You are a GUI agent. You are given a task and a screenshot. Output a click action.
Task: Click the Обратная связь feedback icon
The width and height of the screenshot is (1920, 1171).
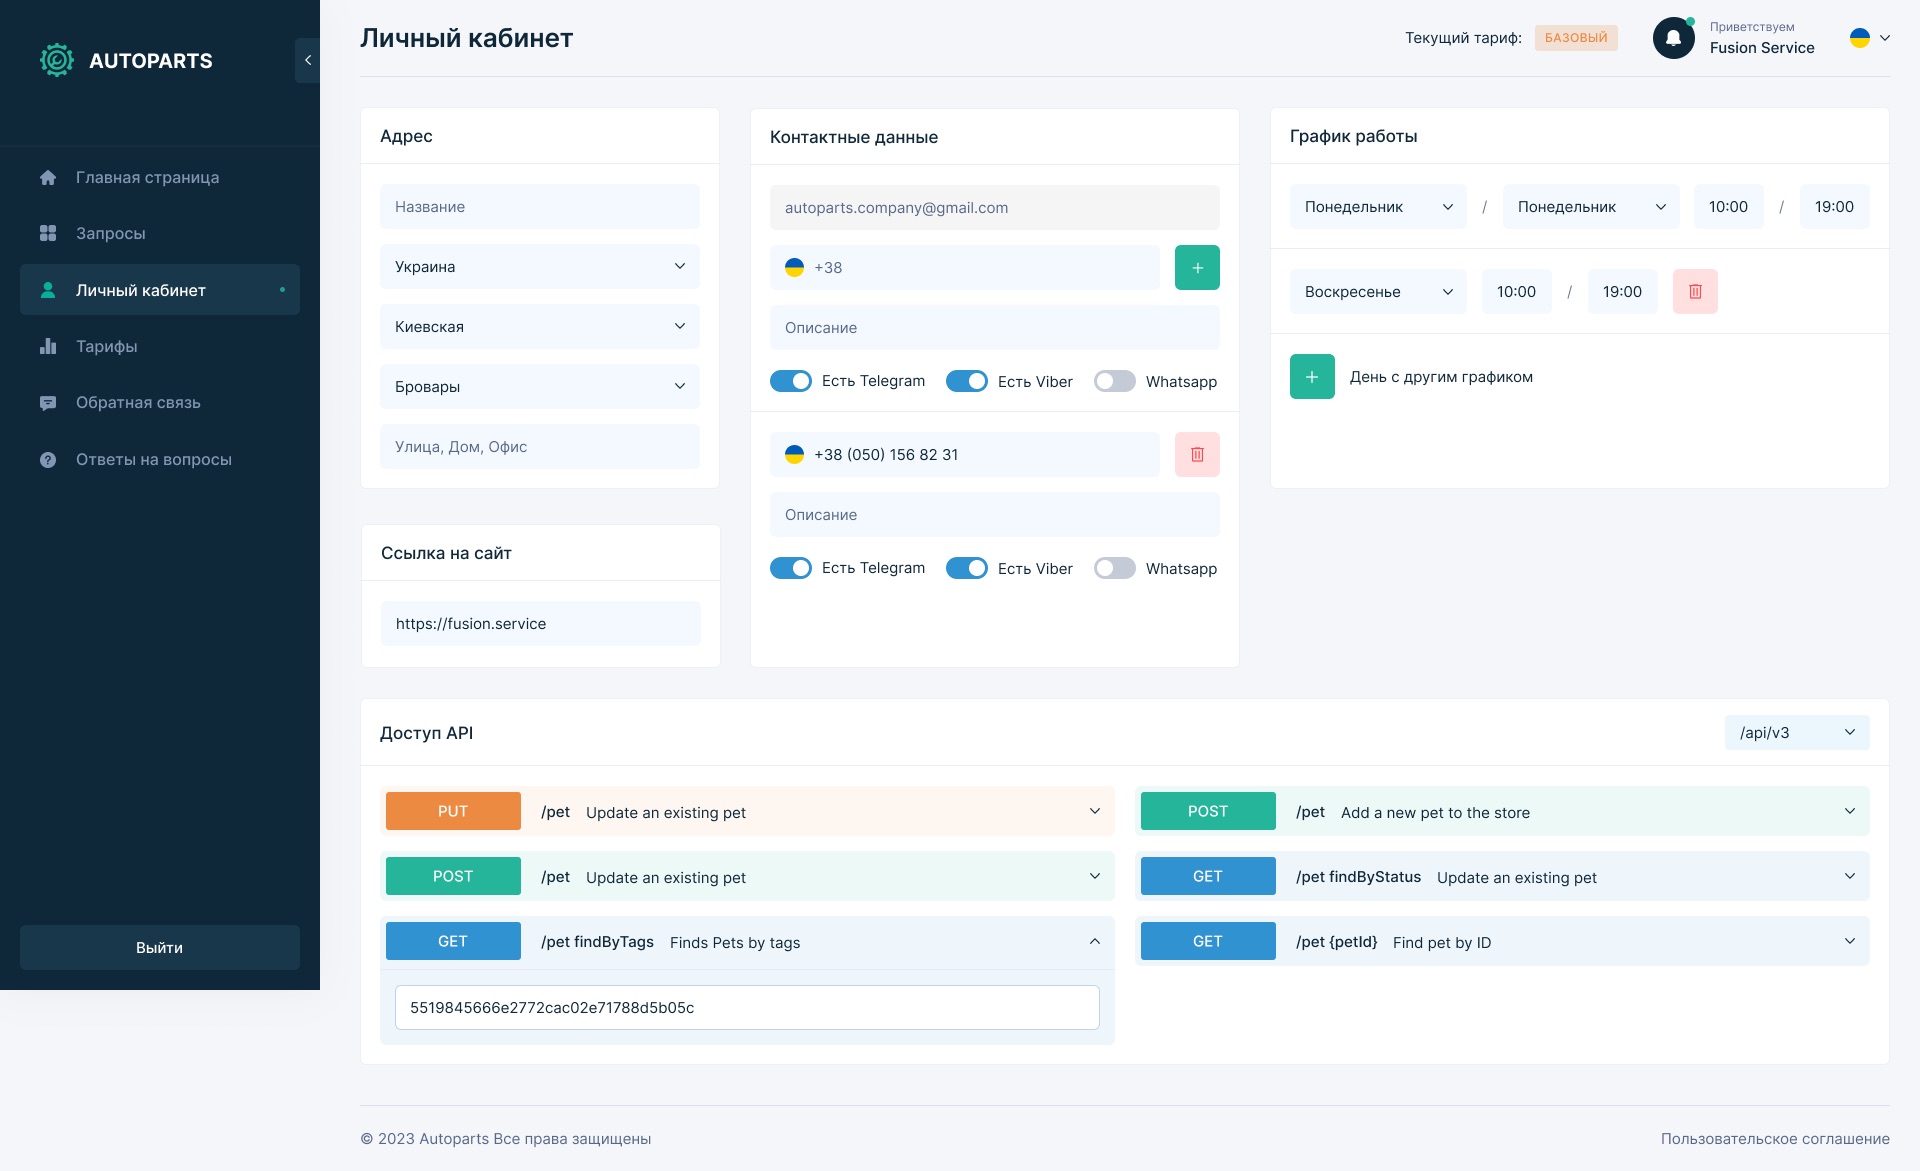(48, 402)
